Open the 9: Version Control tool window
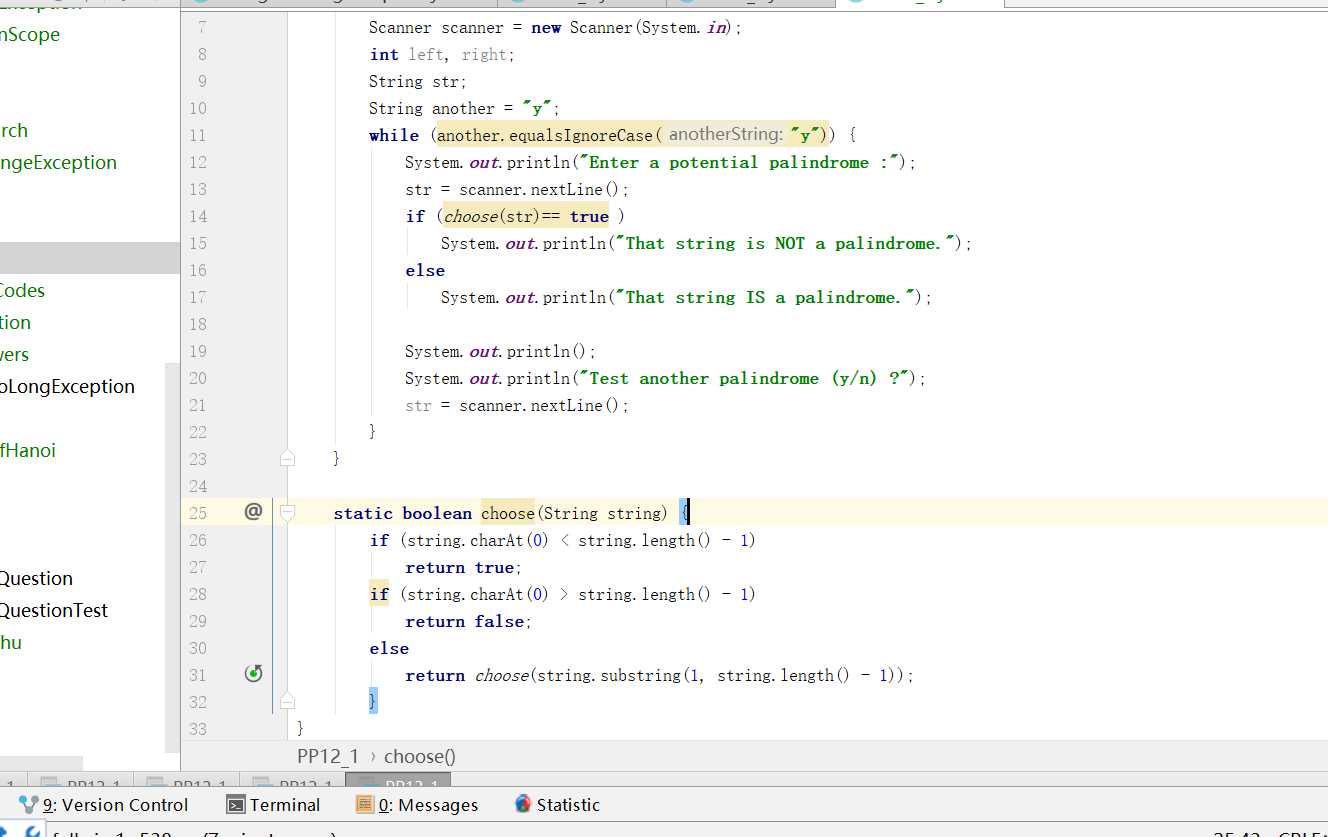This screenshot has width=1328, height=837. tap(103, 804)
